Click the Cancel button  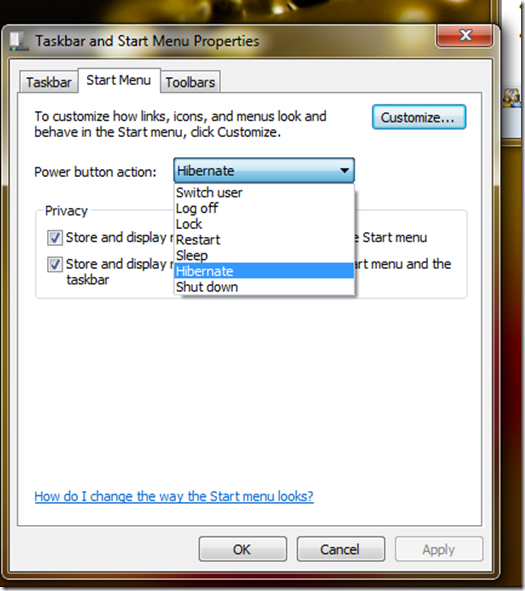click(x=340, y=549)
